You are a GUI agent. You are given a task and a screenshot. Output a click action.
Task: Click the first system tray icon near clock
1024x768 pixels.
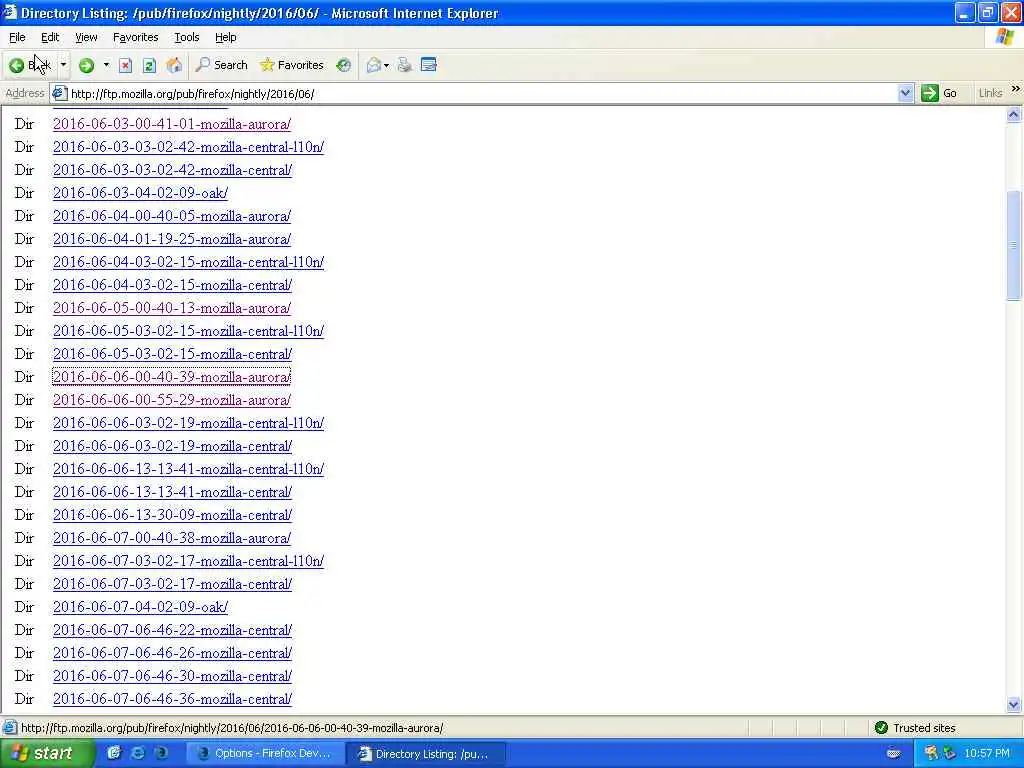pos(931,753)
